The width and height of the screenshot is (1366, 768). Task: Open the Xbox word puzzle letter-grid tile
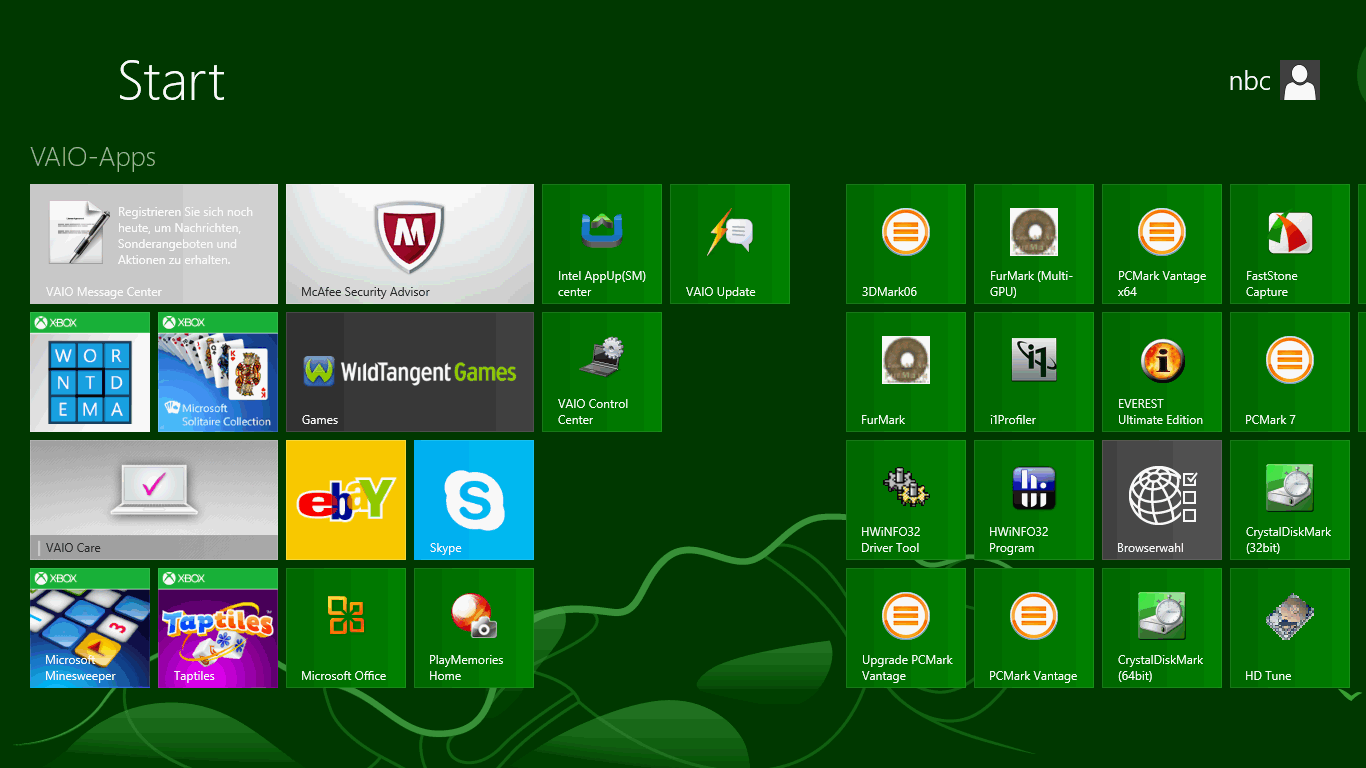pyautogui.click(x=90, y=372)
